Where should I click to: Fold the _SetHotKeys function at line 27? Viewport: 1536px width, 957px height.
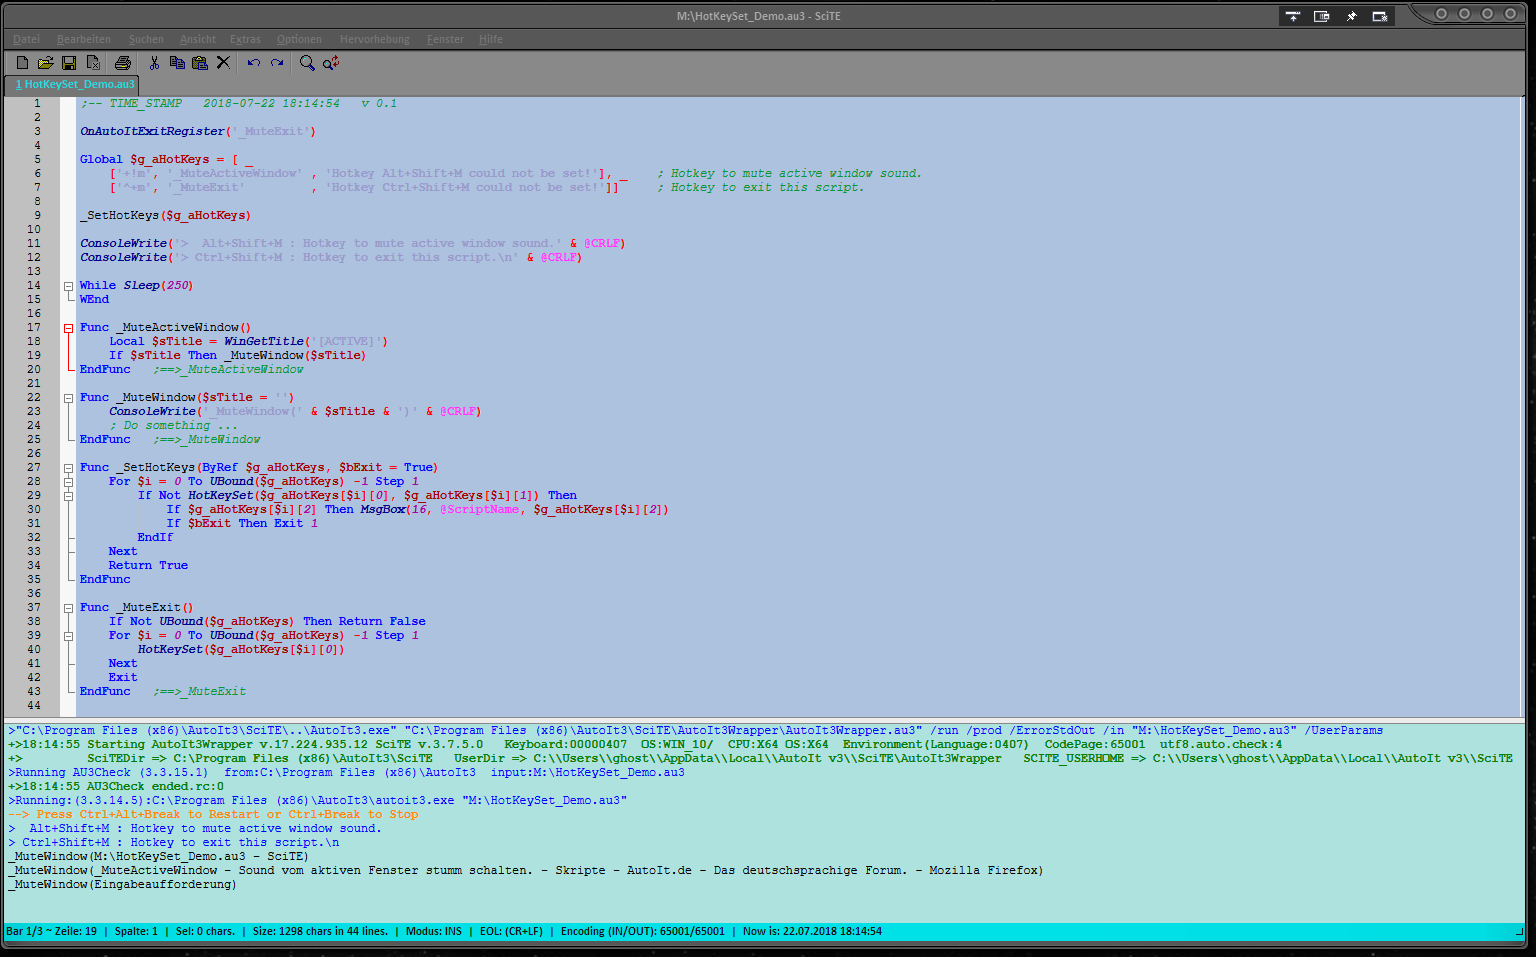(x=68, y=468)
